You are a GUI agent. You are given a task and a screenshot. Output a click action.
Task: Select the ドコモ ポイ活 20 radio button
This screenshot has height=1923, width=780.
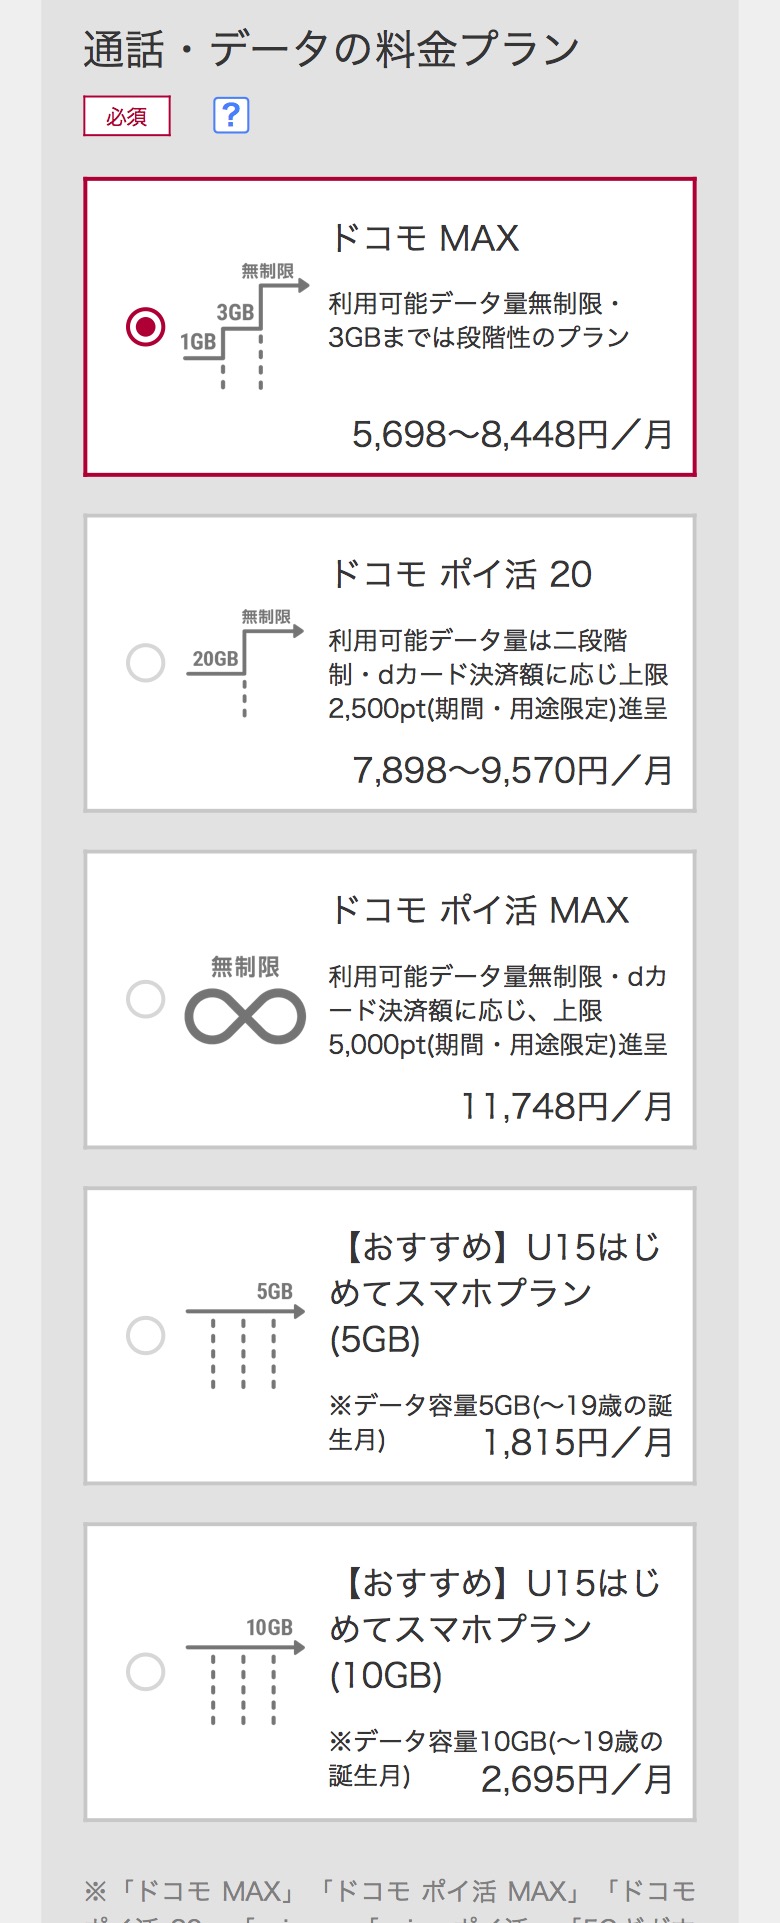[146, 662]
